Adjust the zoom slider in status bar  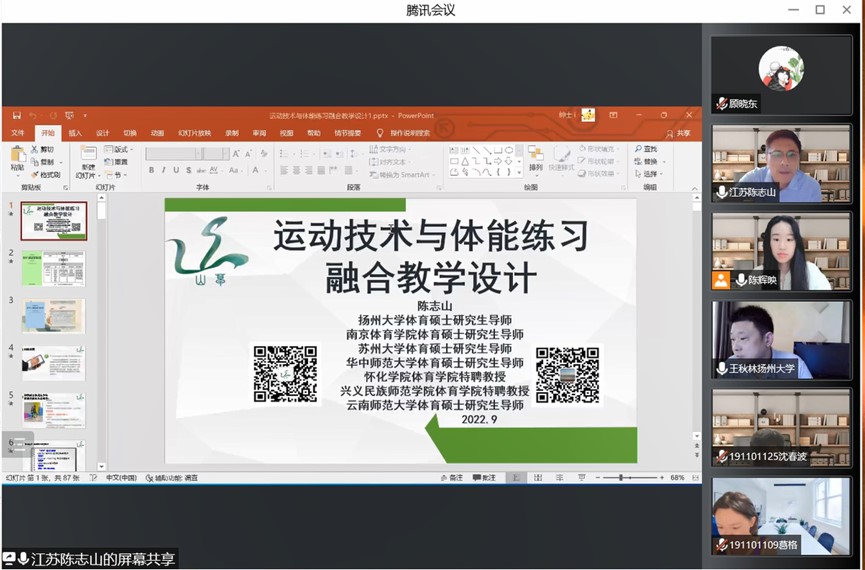621,478
